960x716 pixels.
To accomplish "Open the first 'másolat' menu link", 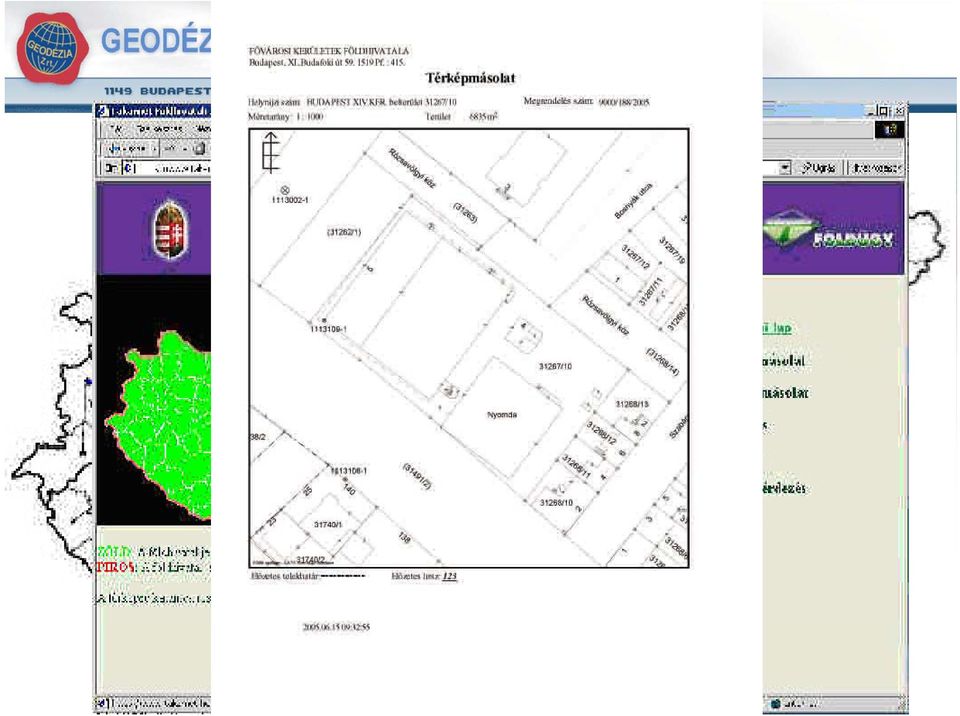I will 784,361.
